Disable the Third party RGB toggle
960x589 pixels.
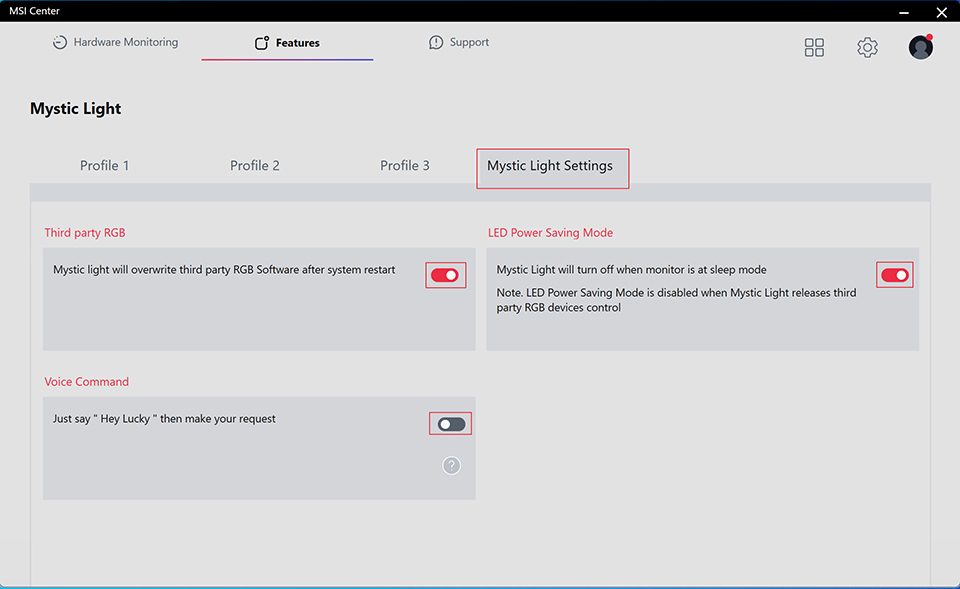445,275
